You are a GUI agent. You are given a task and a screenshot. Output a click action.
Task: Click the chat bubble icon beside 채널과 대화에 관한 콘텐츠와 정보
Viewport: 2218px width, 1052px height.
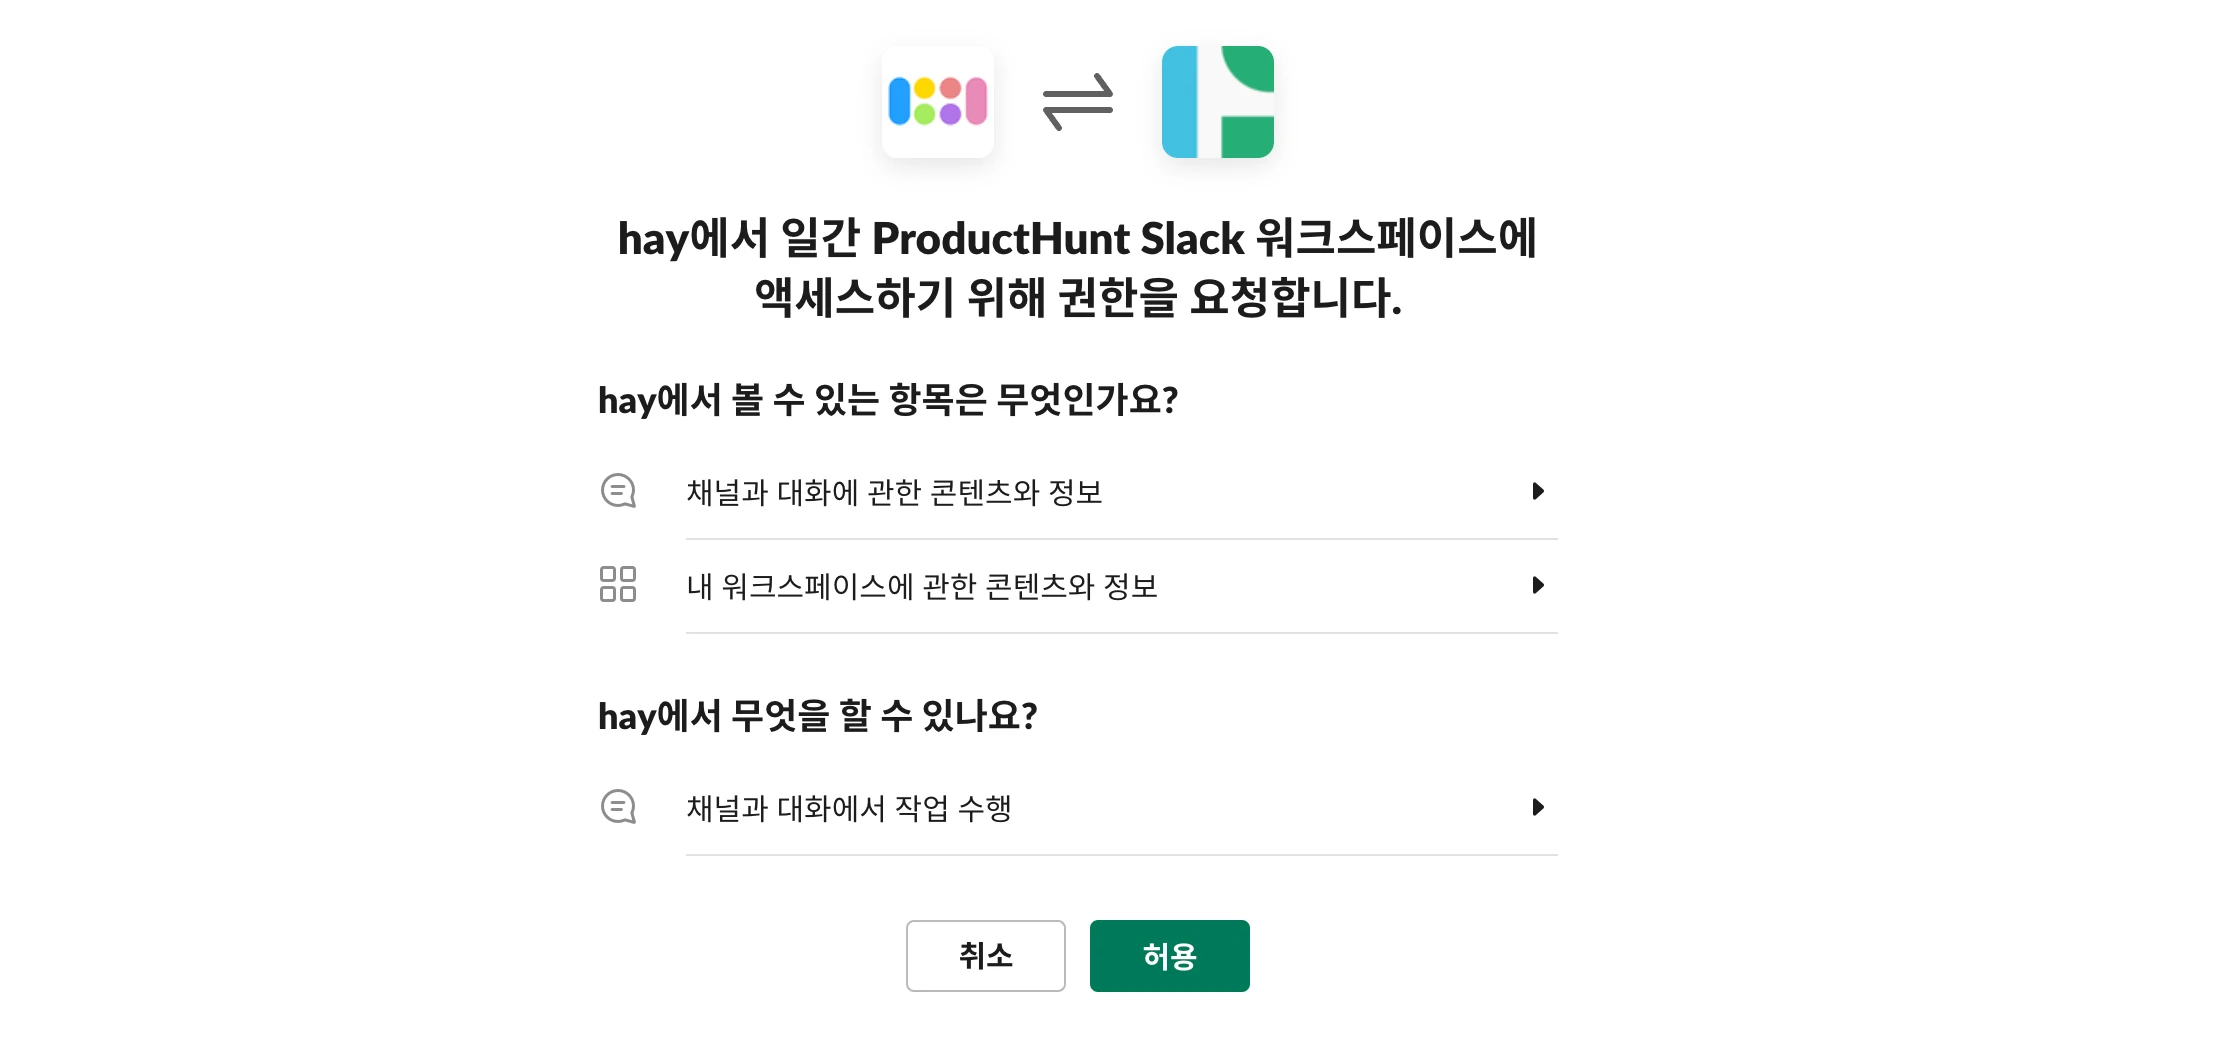tap(618, 491)
